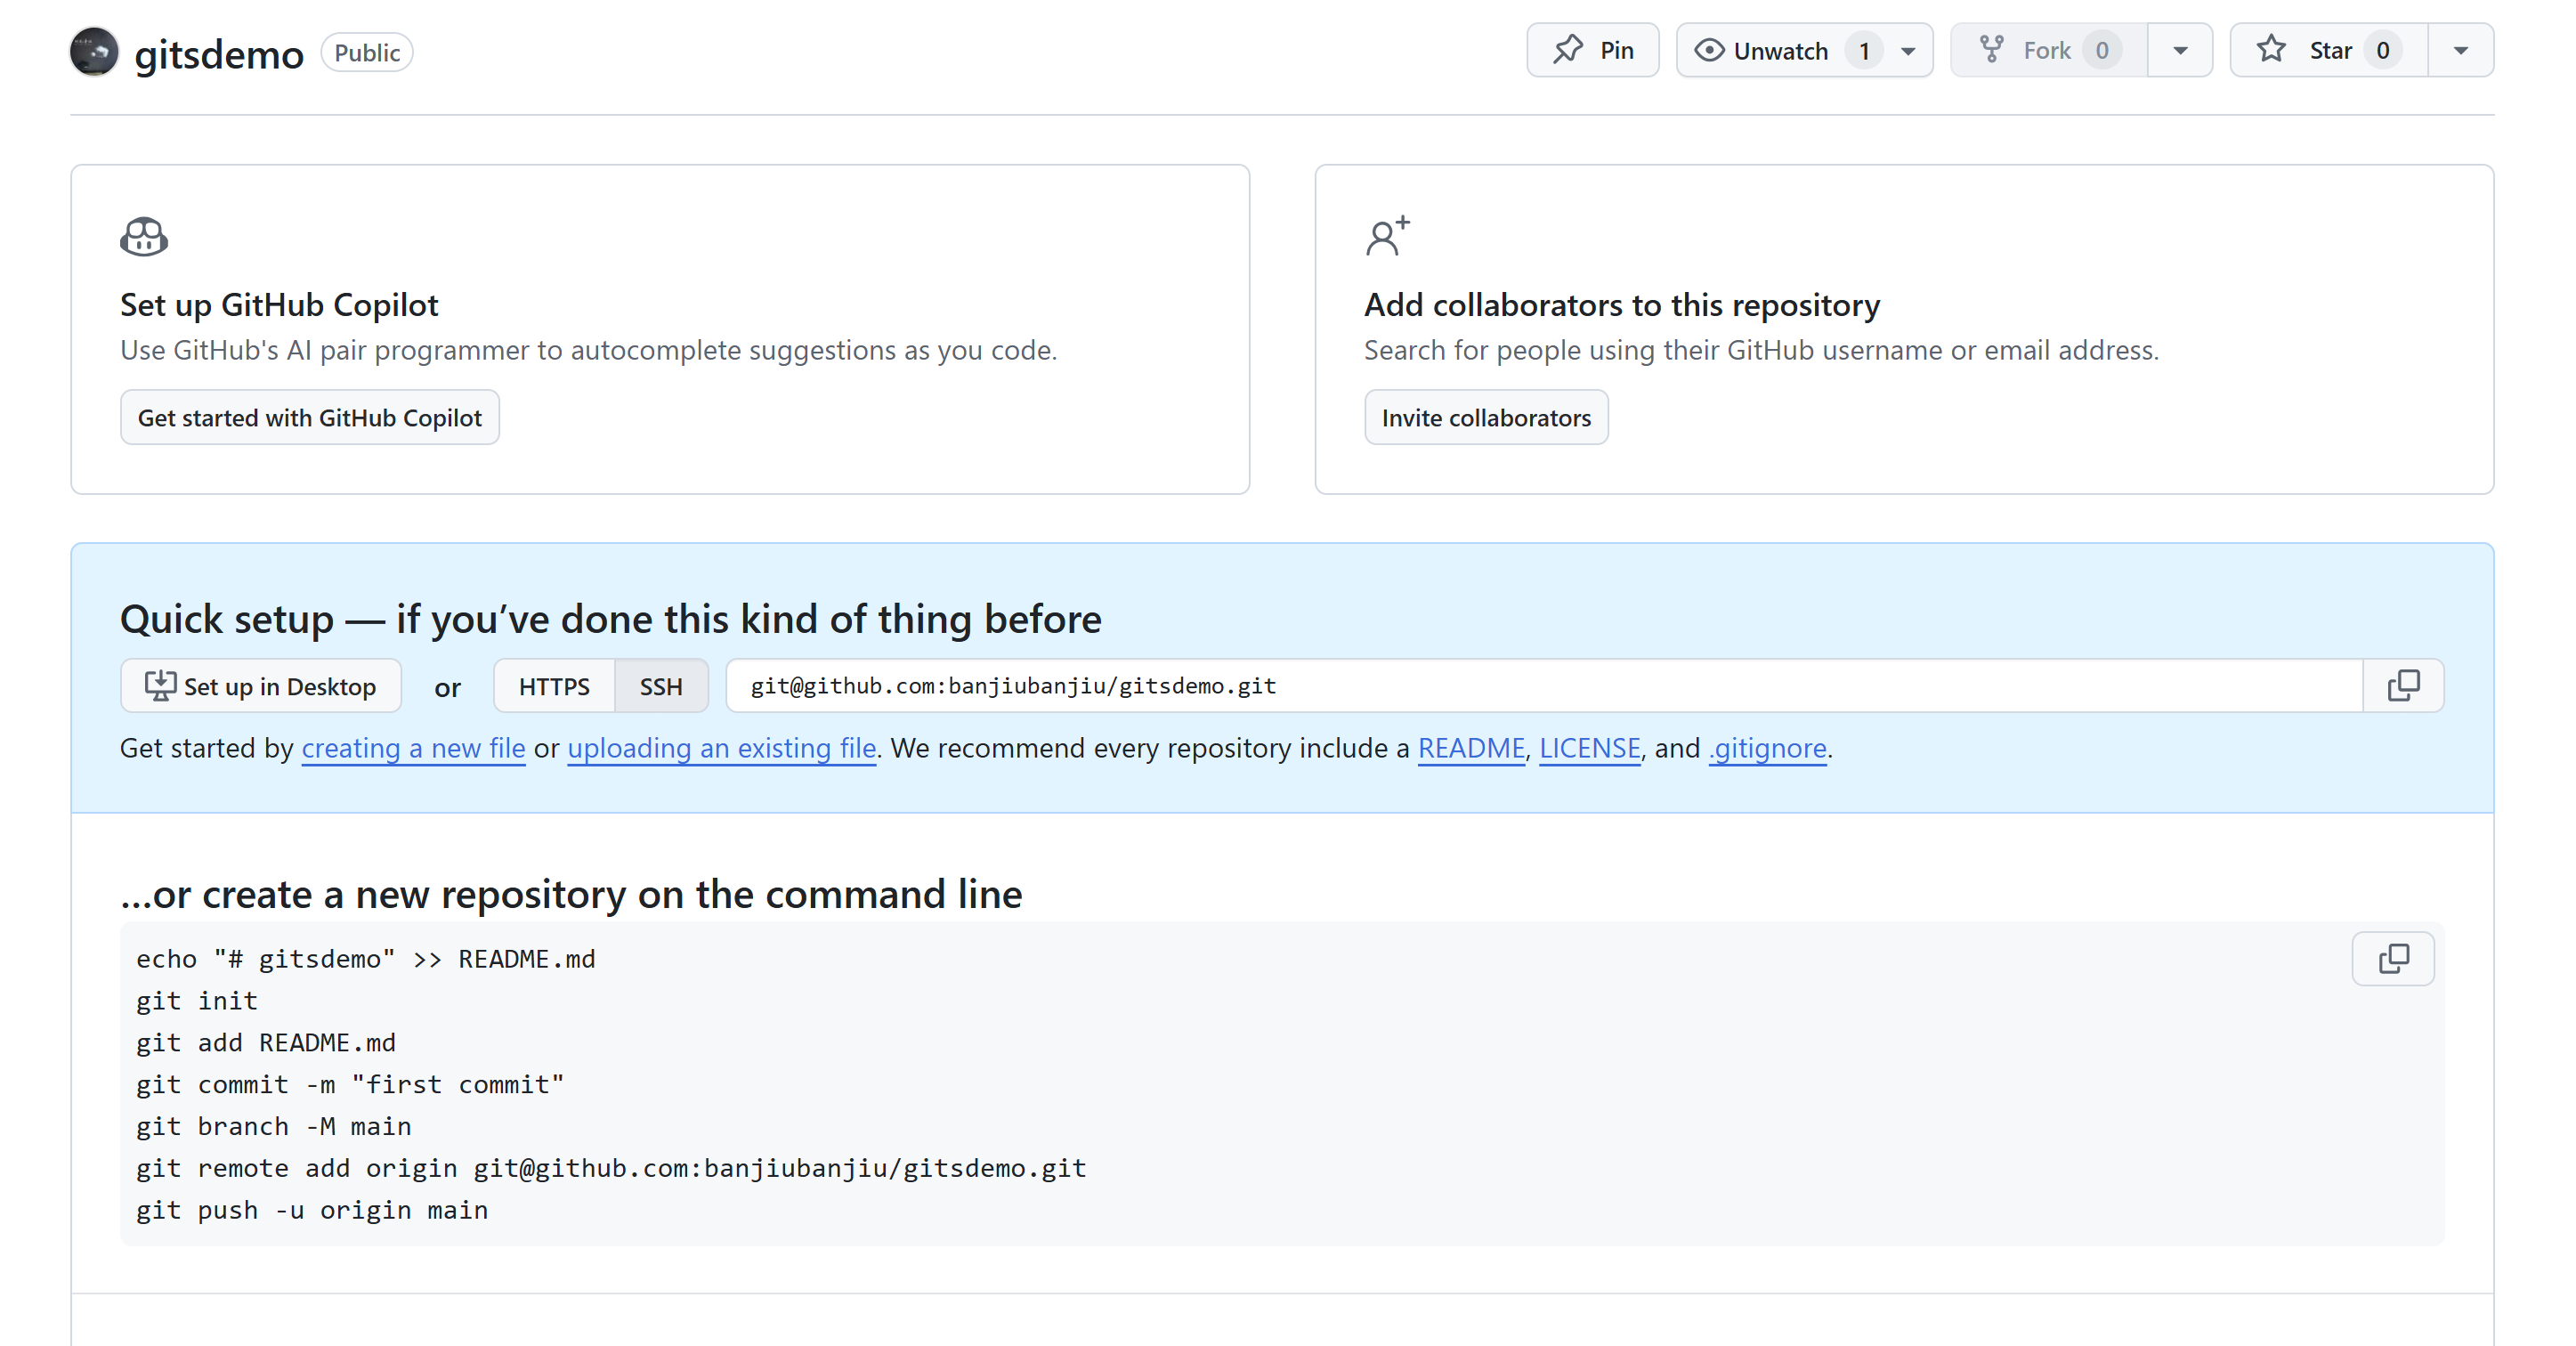Copy the repository URL to clipboard
Screen dimensions: 2576x1346
point(2404,686)
